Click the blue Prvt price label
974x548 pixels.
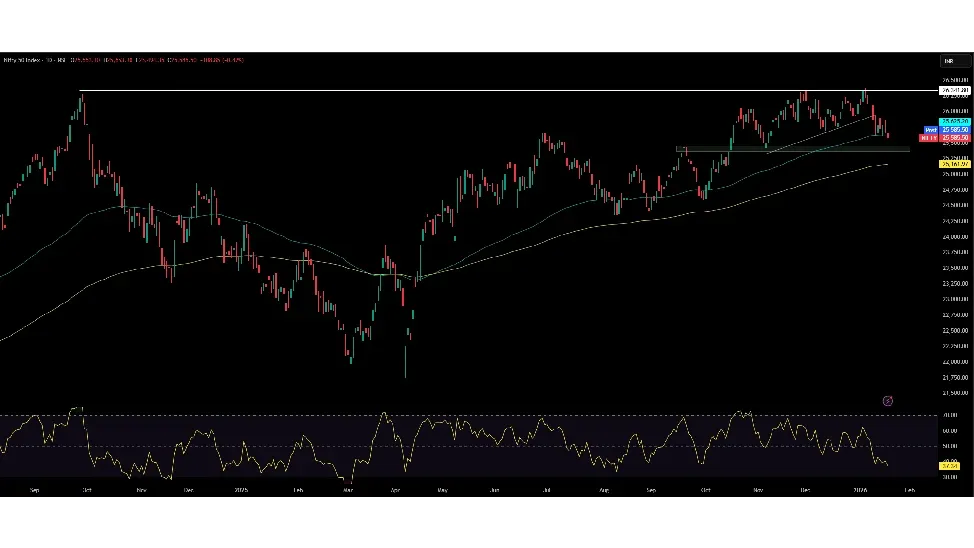954,130
